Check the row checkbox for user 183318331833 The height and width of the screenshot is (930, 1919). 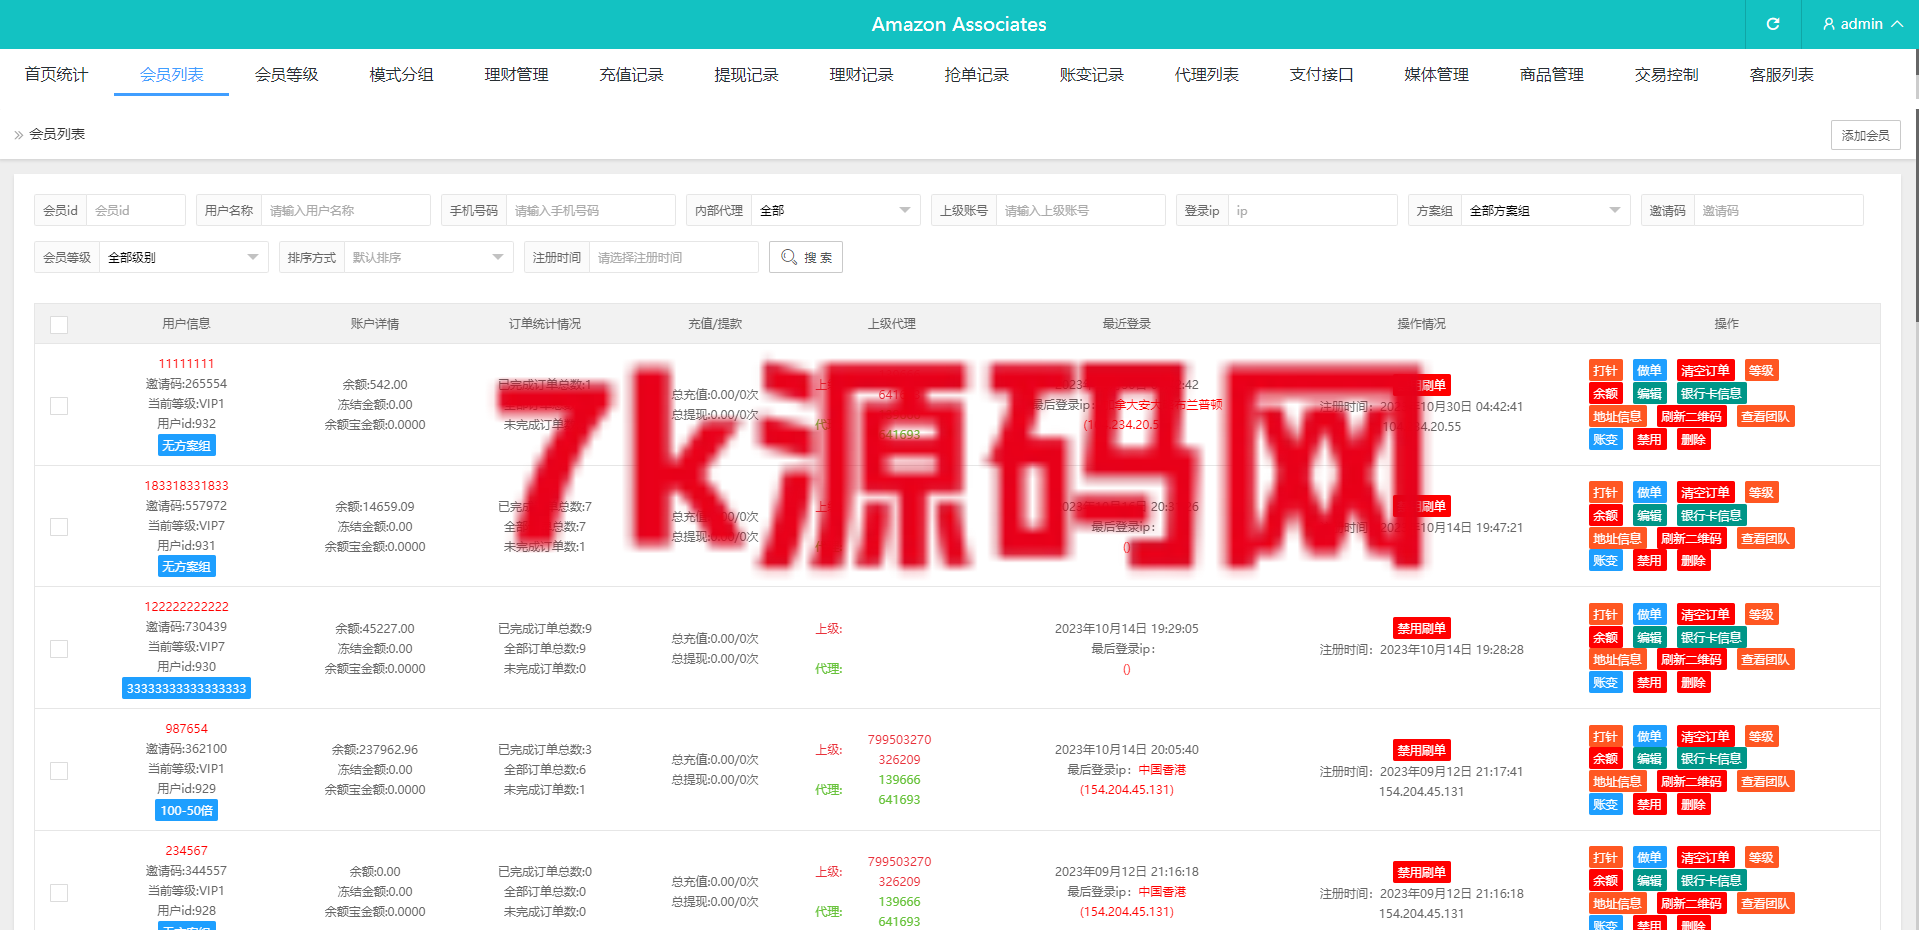(59, 527)
